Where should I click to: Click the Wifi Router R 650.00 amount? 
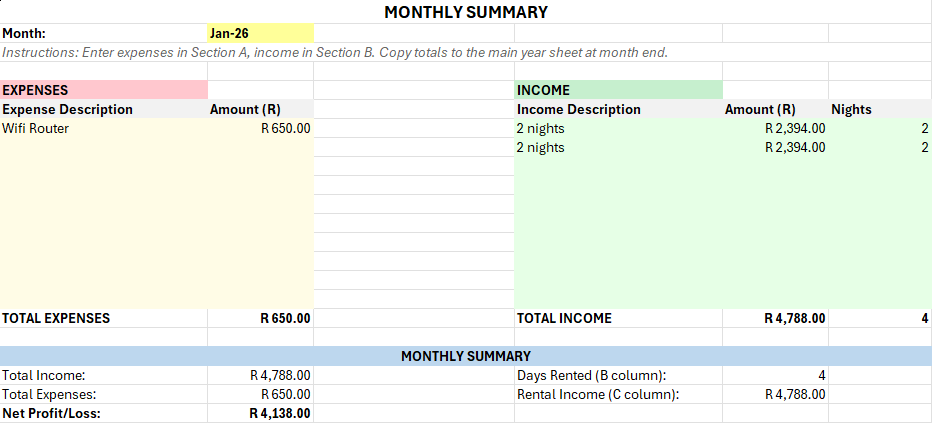285,128
